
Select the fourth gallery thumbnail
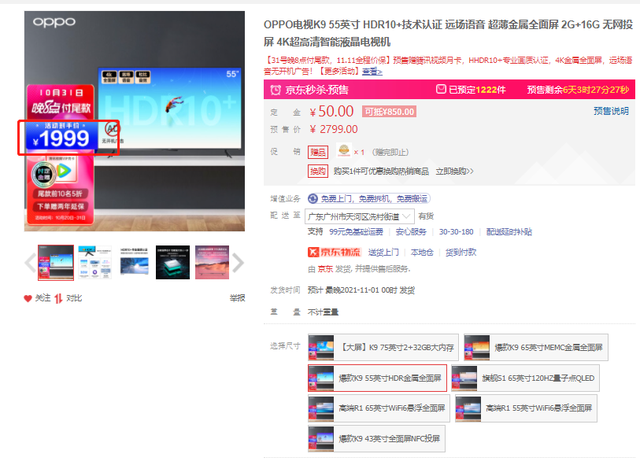pyautogui.click(x=173, y=263)
